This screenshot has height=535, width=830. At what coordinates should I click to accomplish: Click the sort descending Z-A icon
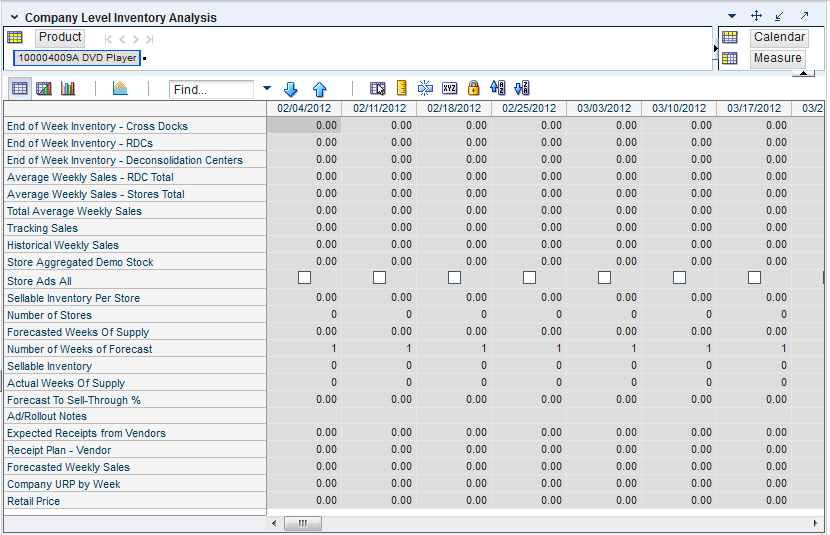pyautogui.click(x=521, y=89)
